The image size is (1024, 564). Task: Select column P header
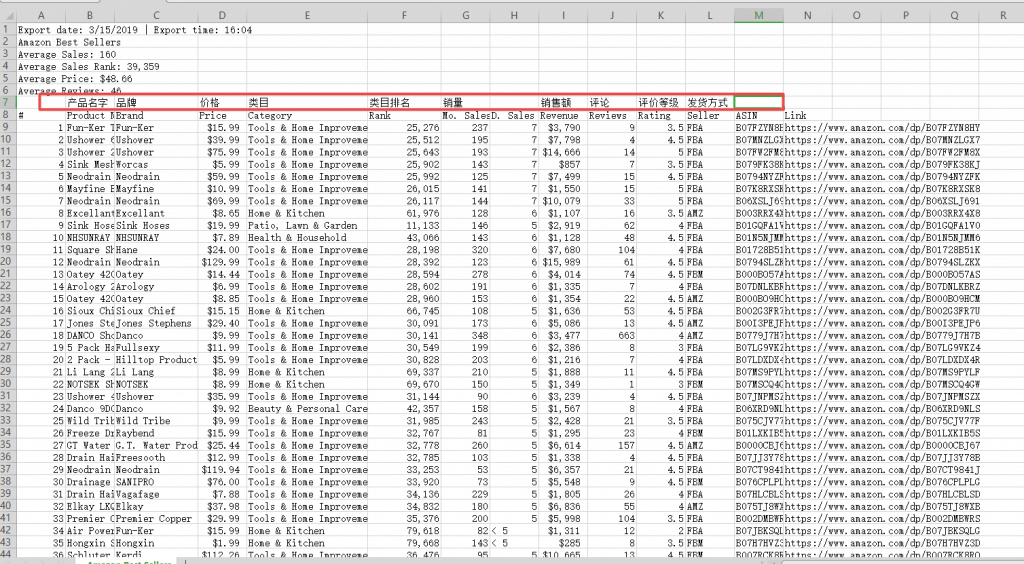pyautogui.click(x=905, y=15)
